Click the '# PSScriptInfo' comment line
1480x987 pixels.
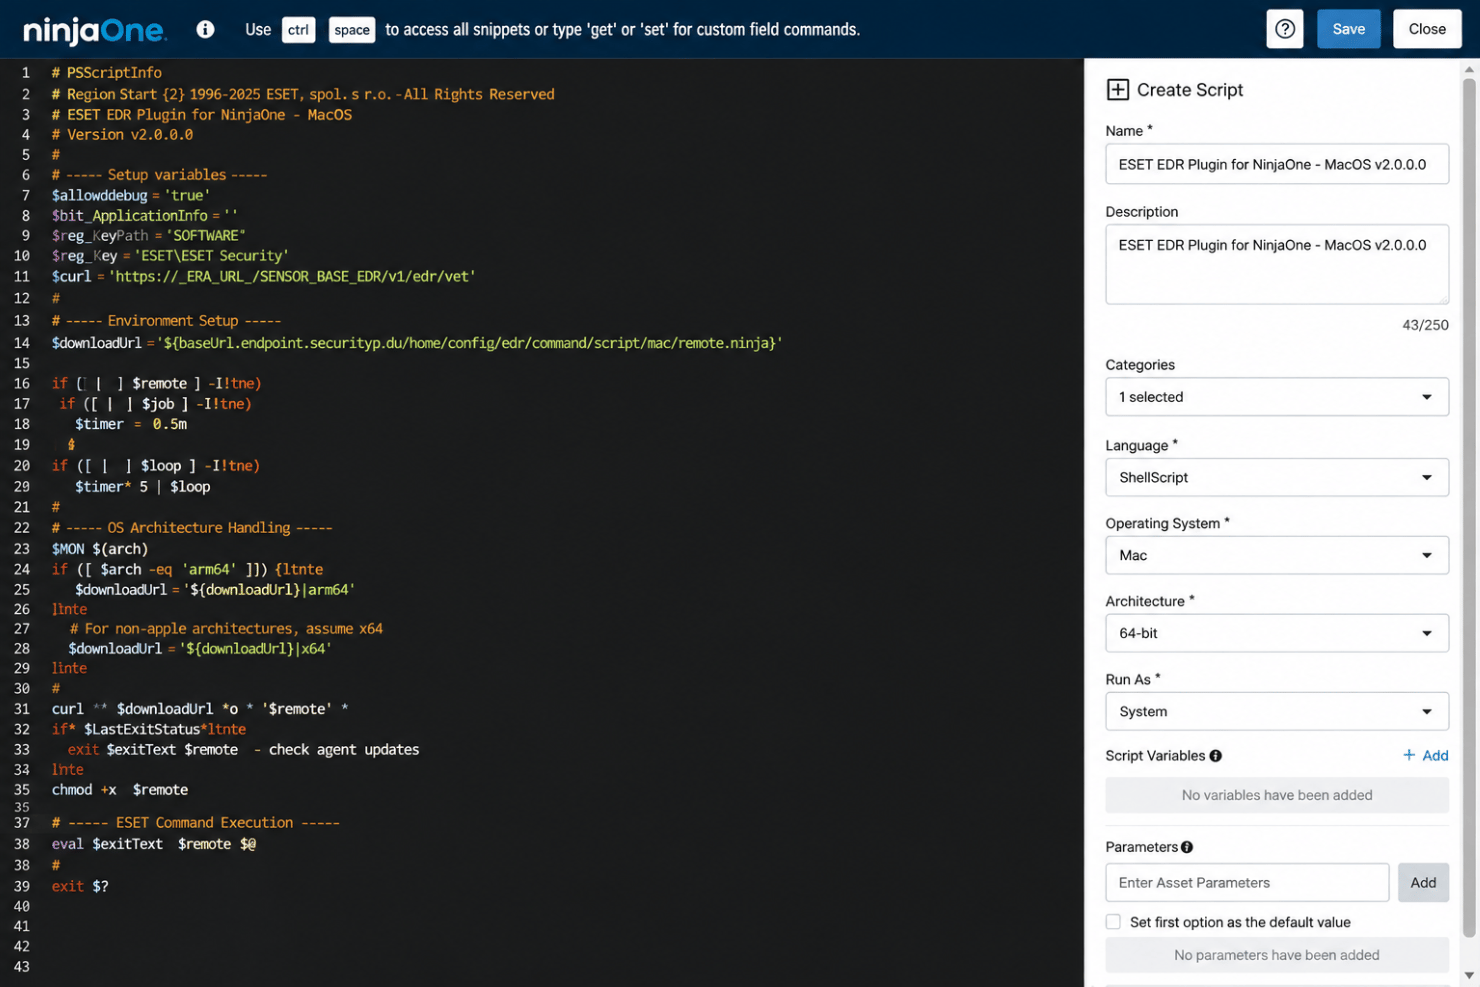click(107, 73)
